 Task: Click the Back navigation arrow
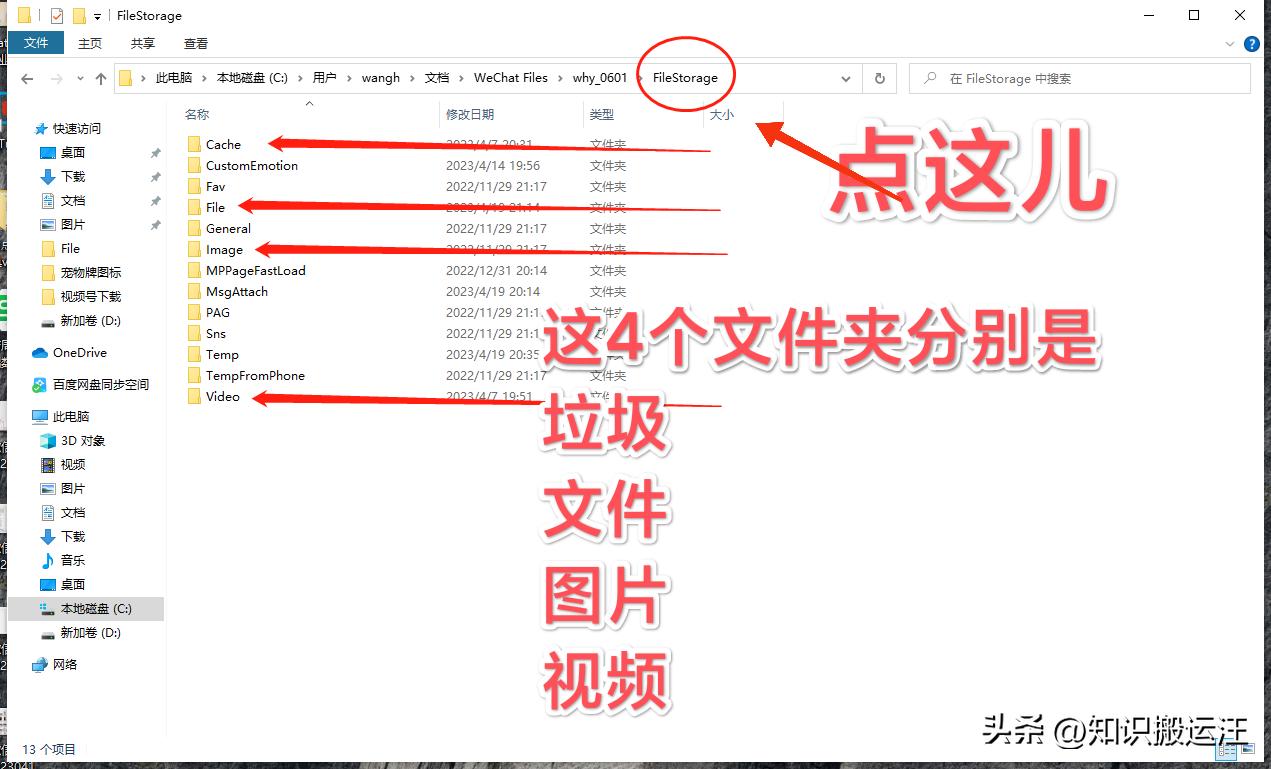(26, 78)
